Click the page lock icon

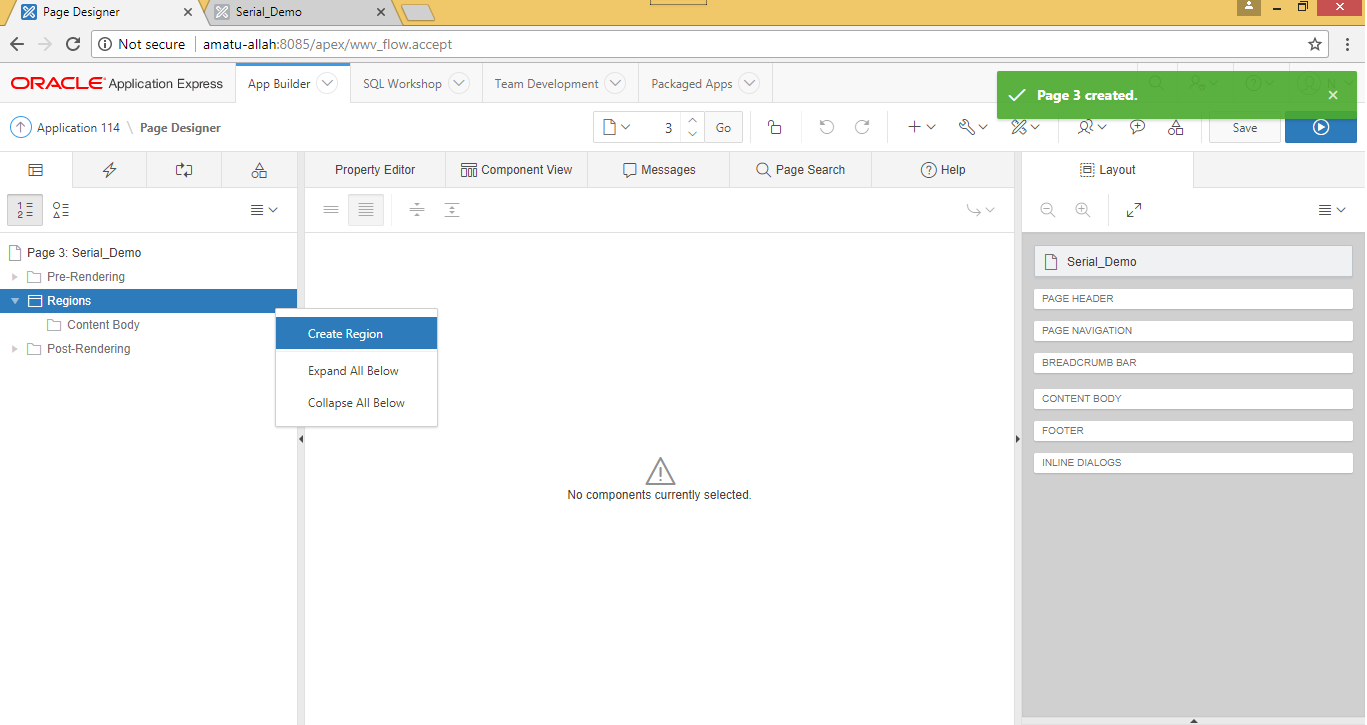(774, 126)
